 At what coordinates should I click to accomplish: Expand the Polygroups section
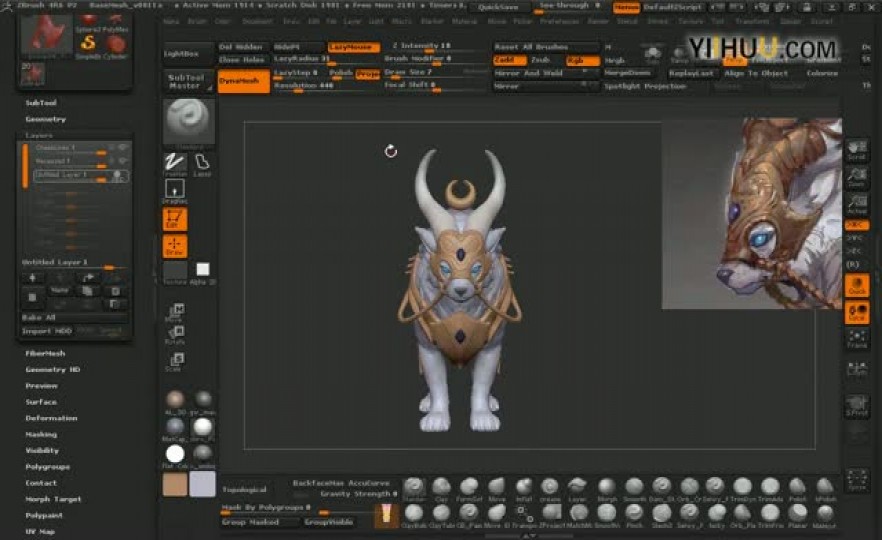47,467
